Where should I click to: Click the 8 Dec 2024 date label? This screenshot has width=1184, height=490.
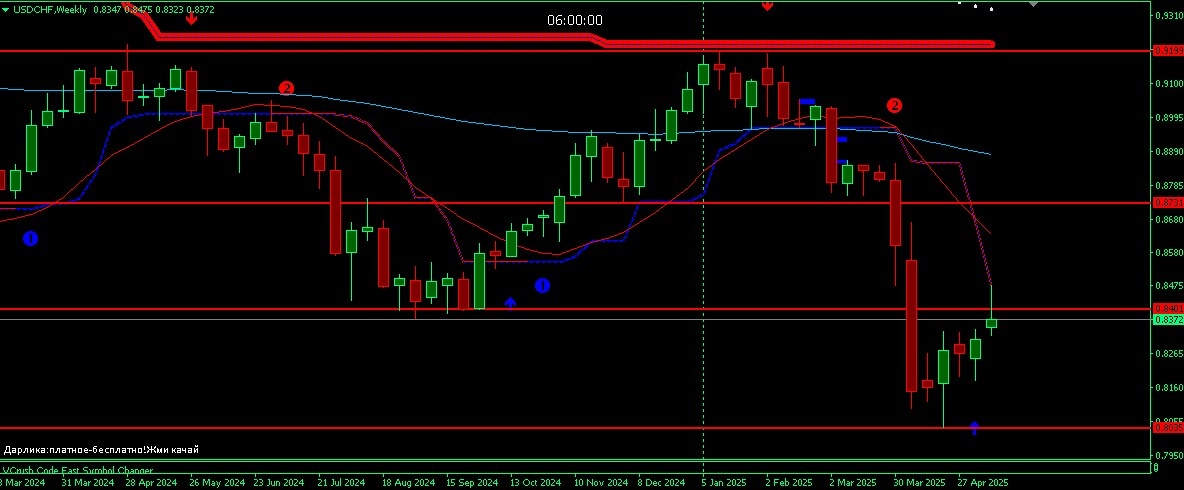coord(661,482)
